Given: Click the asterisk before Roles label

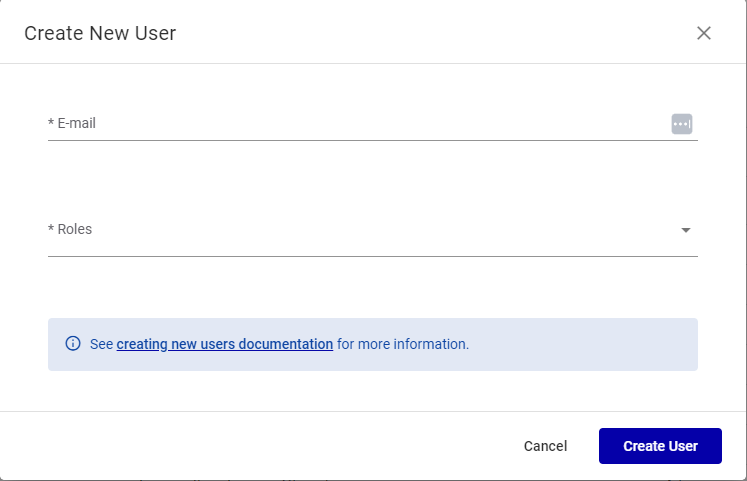Looking at the screenshot, I should point(51,229).
